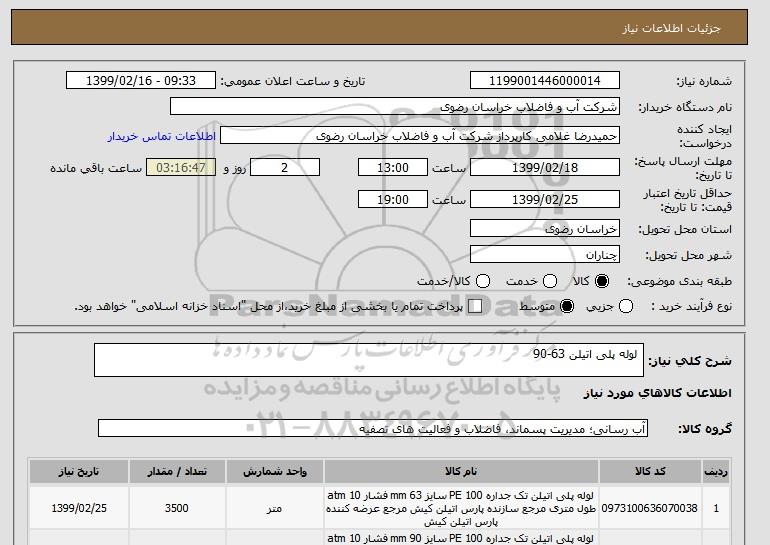The height and width of the screenshot is (545, 770).
Task: Click the جزئیات اطلاعات نیاز header title
Action: [x=671, y=28]
